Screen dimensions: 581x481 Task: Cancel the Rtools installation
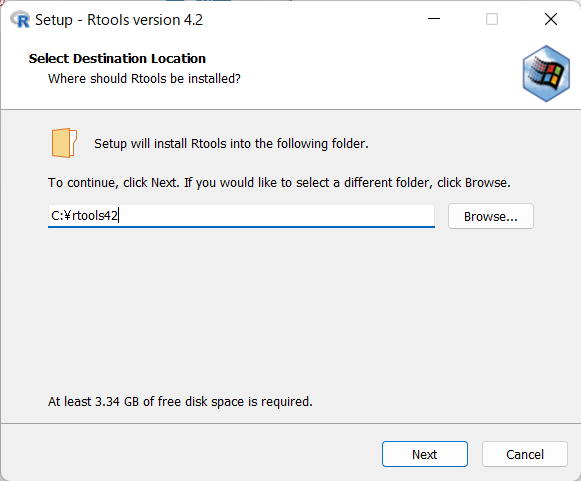(525, 454)
